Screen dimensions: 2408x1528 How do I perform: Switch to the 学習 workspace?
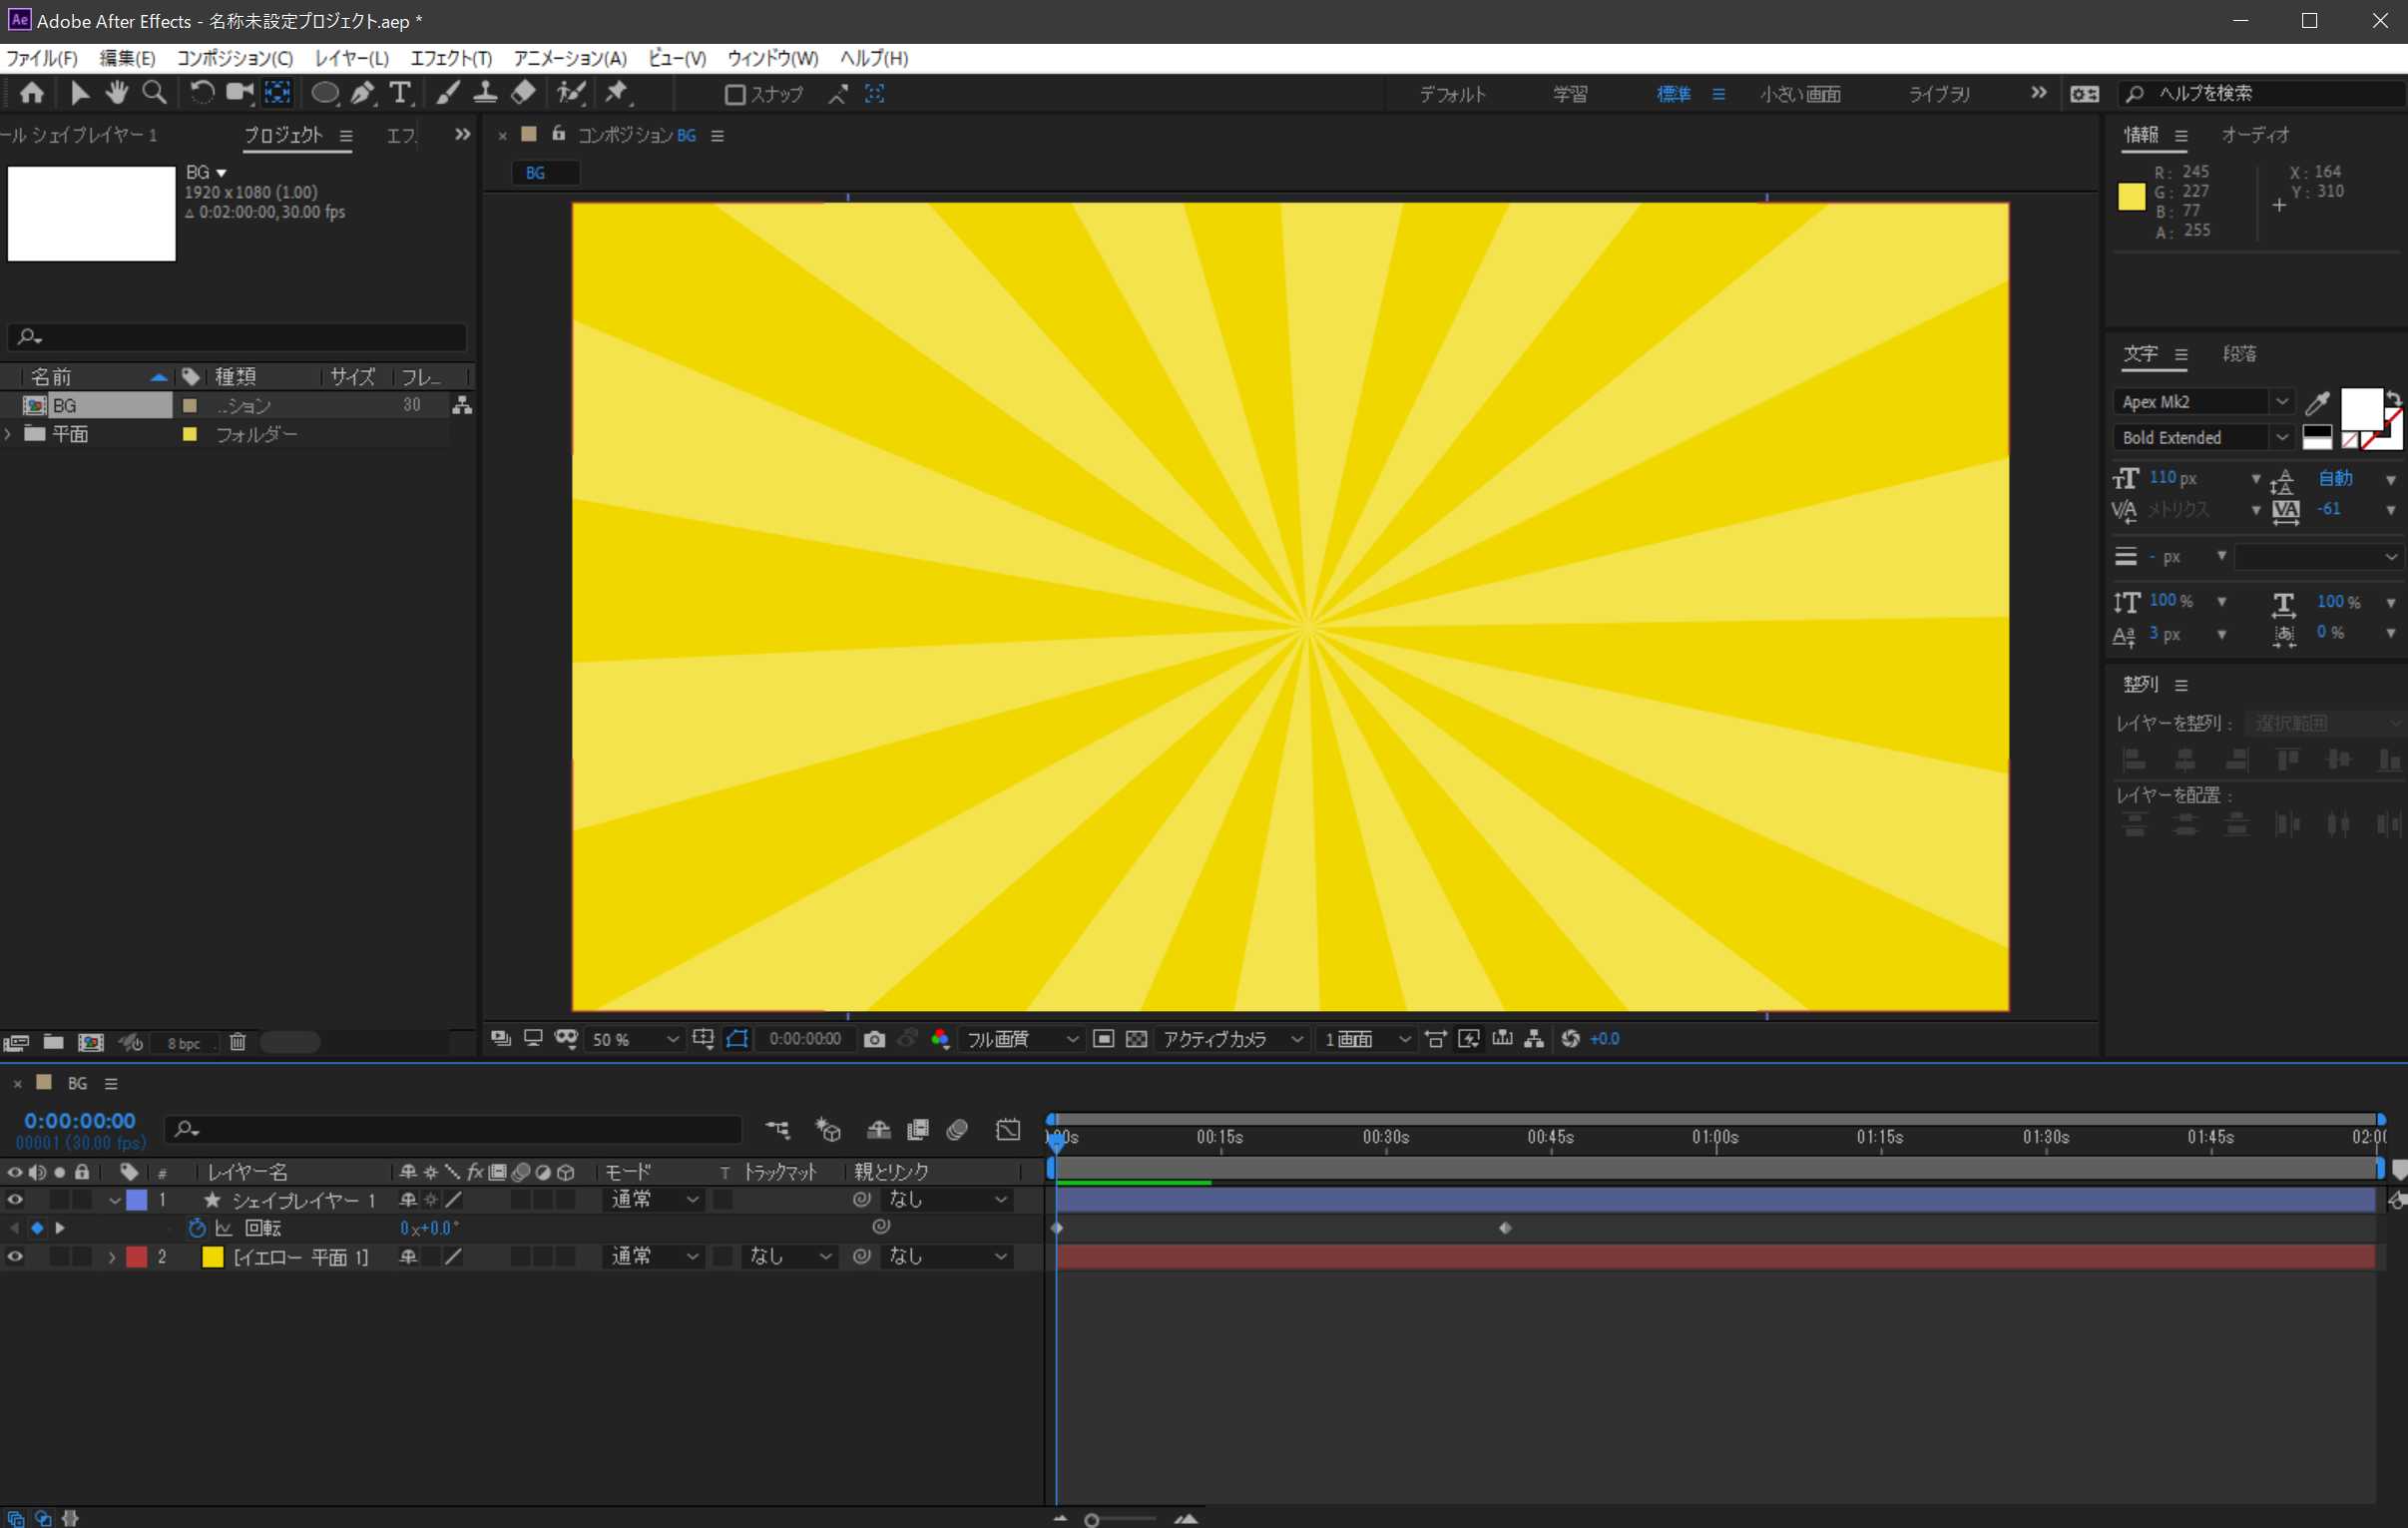[1570, 94]
